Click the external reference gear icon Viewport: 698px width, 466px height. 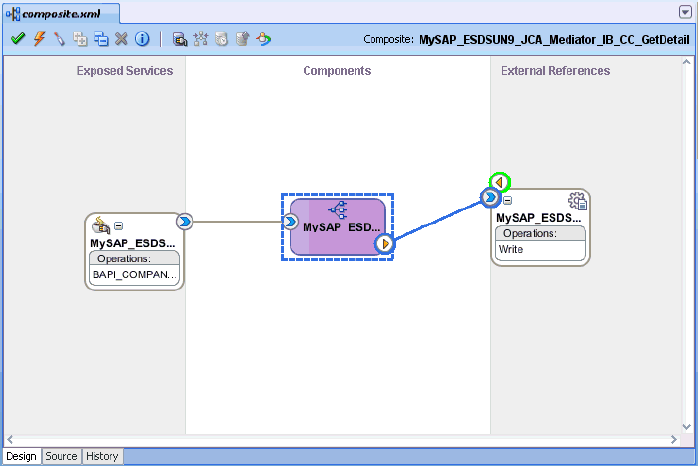pyautogui.click(x=578, y=201)
